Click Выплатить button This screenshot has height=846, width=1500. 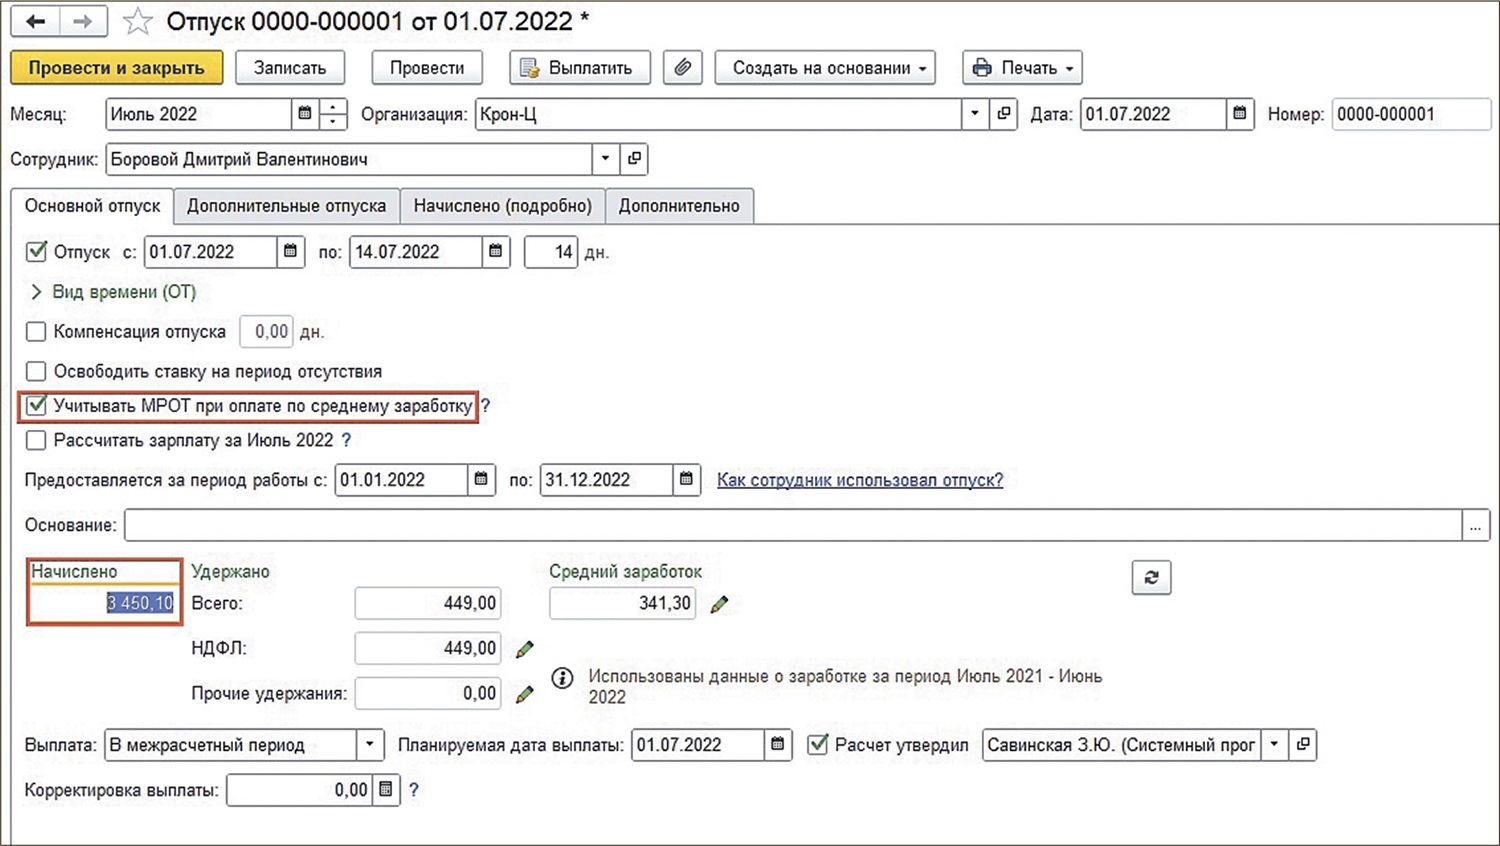[580, 68]
